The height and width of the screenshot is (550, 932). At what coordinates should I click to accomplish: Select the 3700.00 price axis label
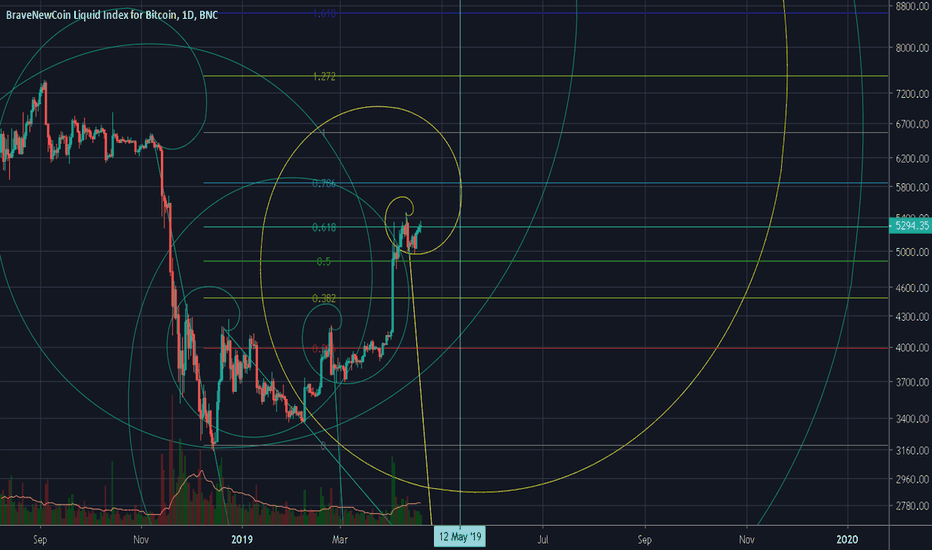pyautogui.click(x=912, y=382)
